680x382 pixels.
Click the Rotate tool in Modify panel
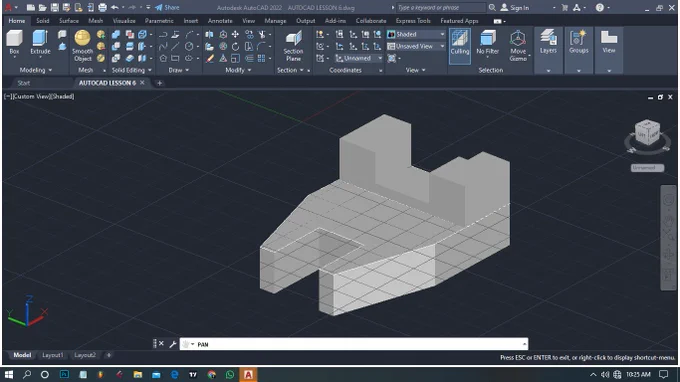pos(235,46)
